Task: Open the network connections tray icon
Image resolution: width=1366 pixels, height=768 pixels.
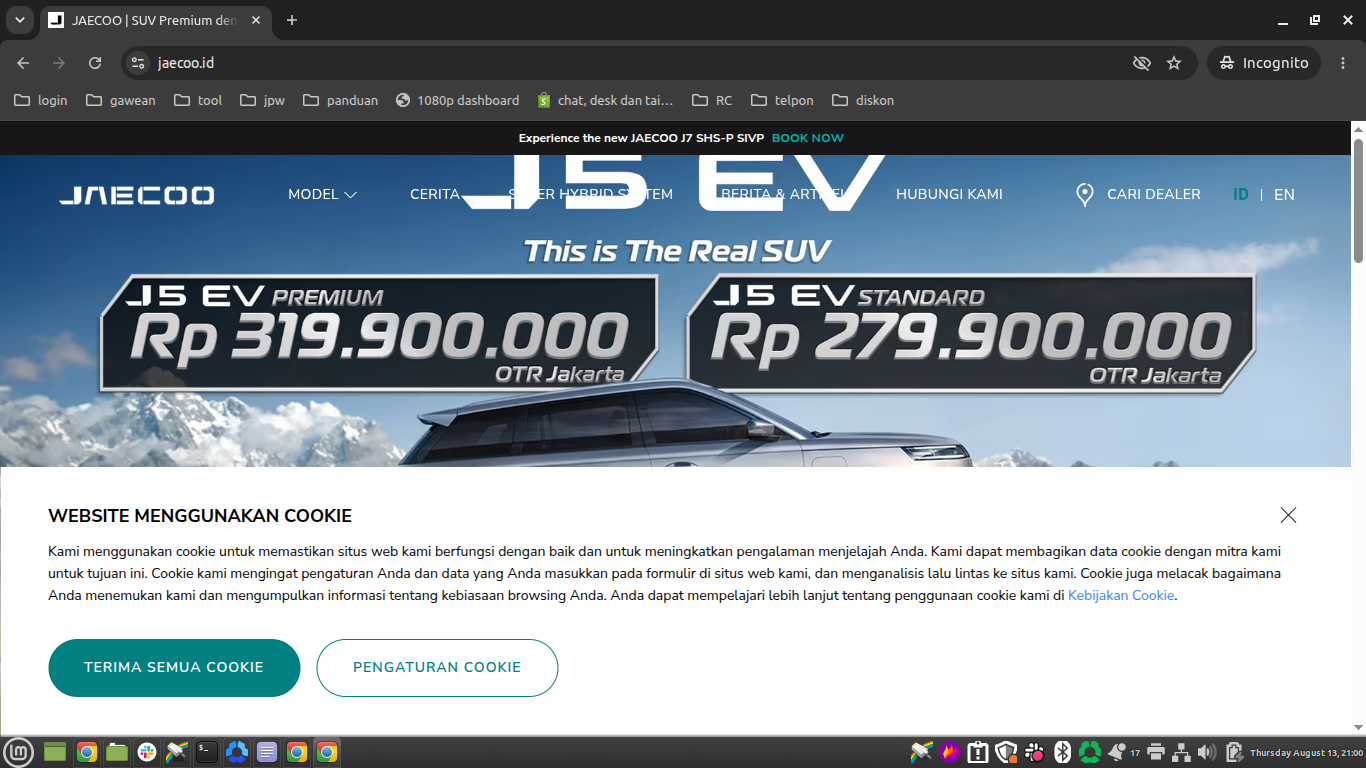Action: coord(1181,752)
